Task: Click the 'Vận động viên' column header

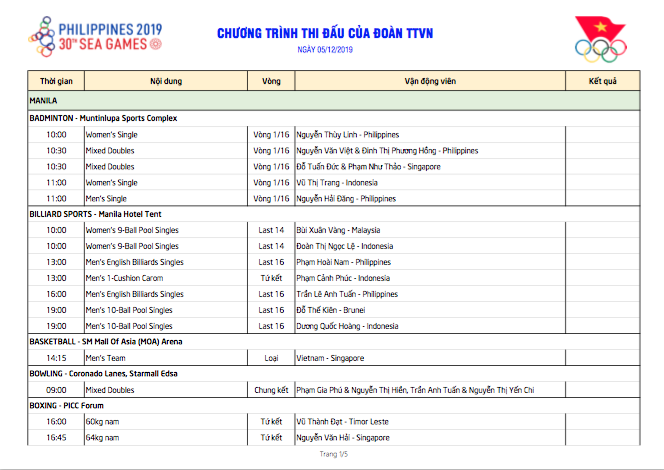Action: coord(430,81)
